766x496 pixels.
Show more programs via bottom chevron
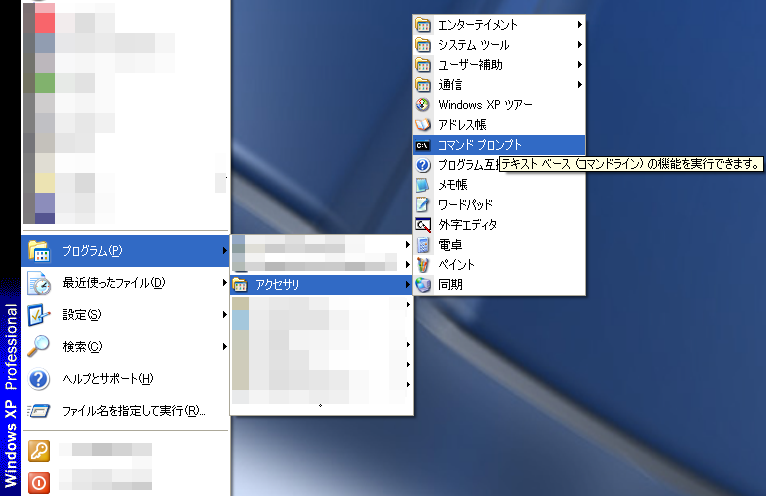[x=320, y=406]
